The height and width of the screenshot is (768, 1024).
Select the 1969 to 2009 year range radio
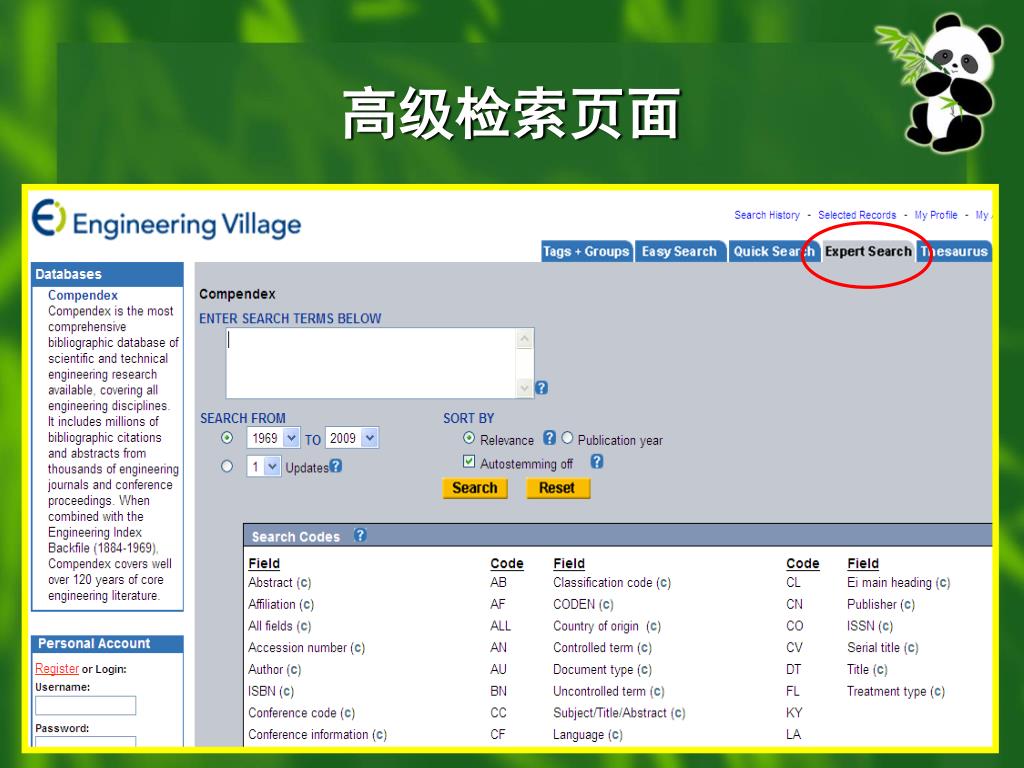pos(227,438)
